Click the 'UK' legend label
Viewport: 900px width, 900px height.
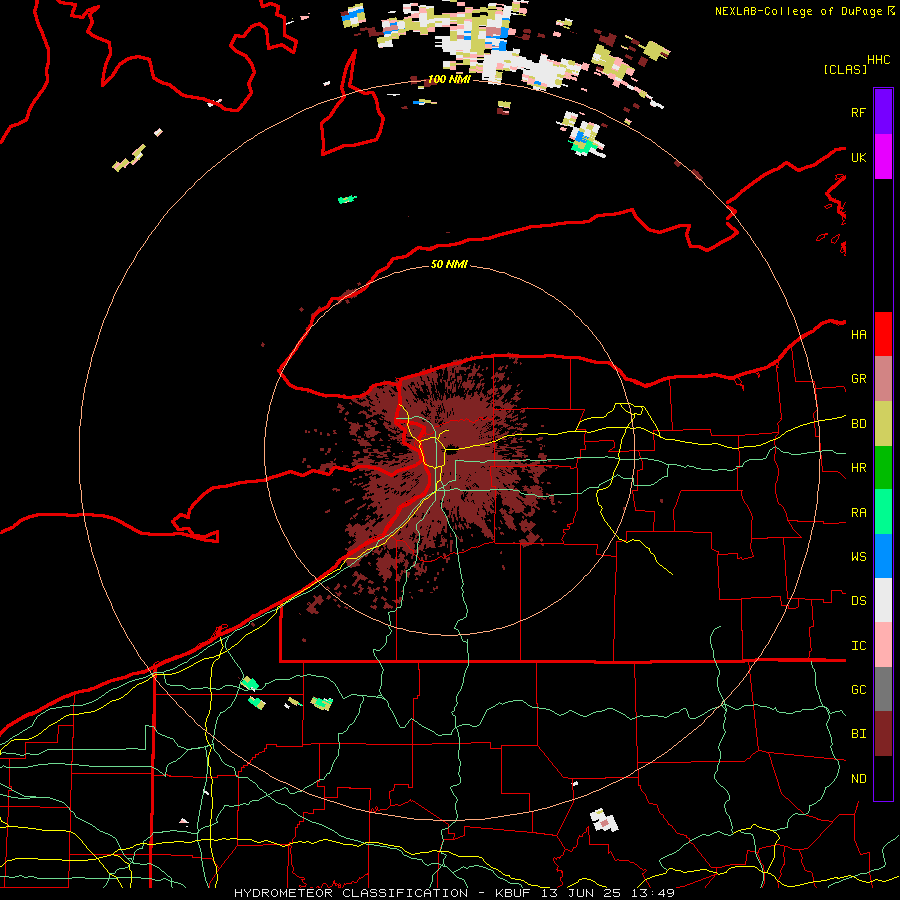[x=859, y=157]
